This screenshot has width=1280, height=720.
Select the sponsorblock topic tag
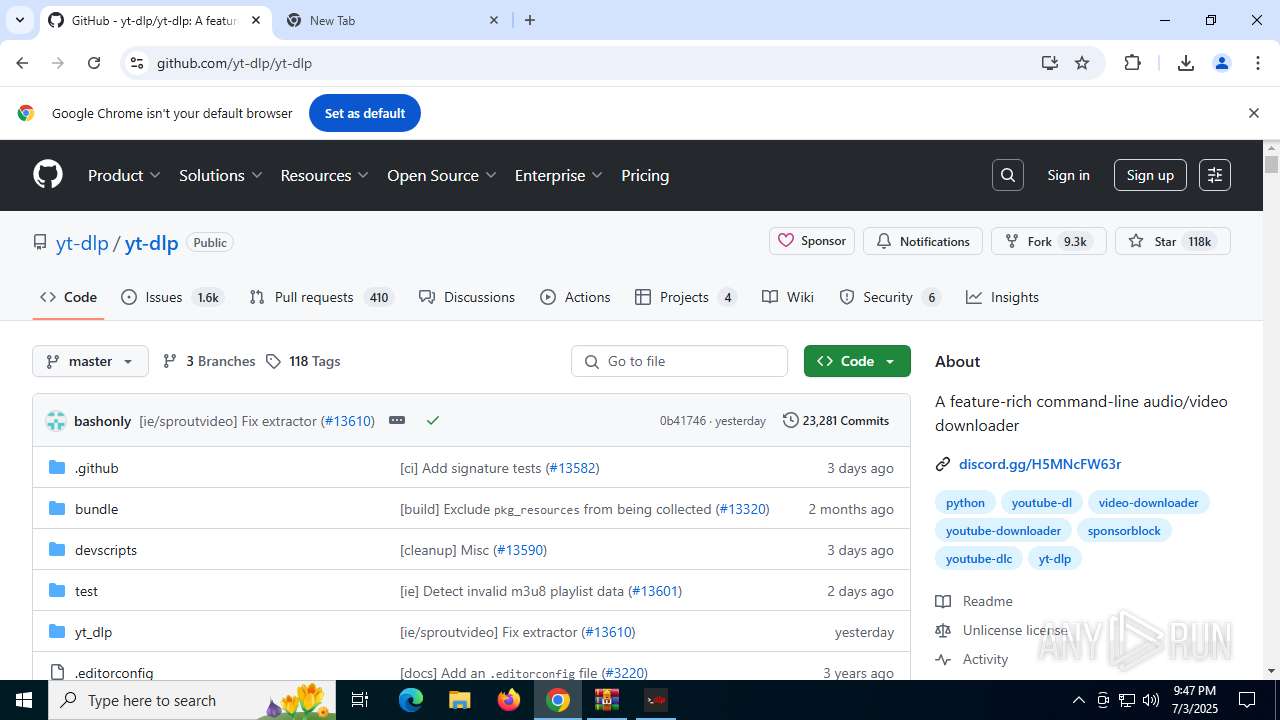(x=1124, y=531)
